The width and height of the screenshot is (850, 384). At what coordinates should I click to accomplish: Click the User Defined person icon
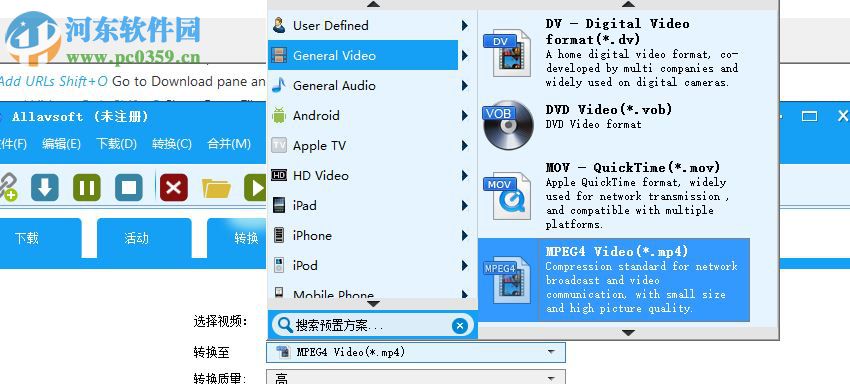[x=279, y=25]
